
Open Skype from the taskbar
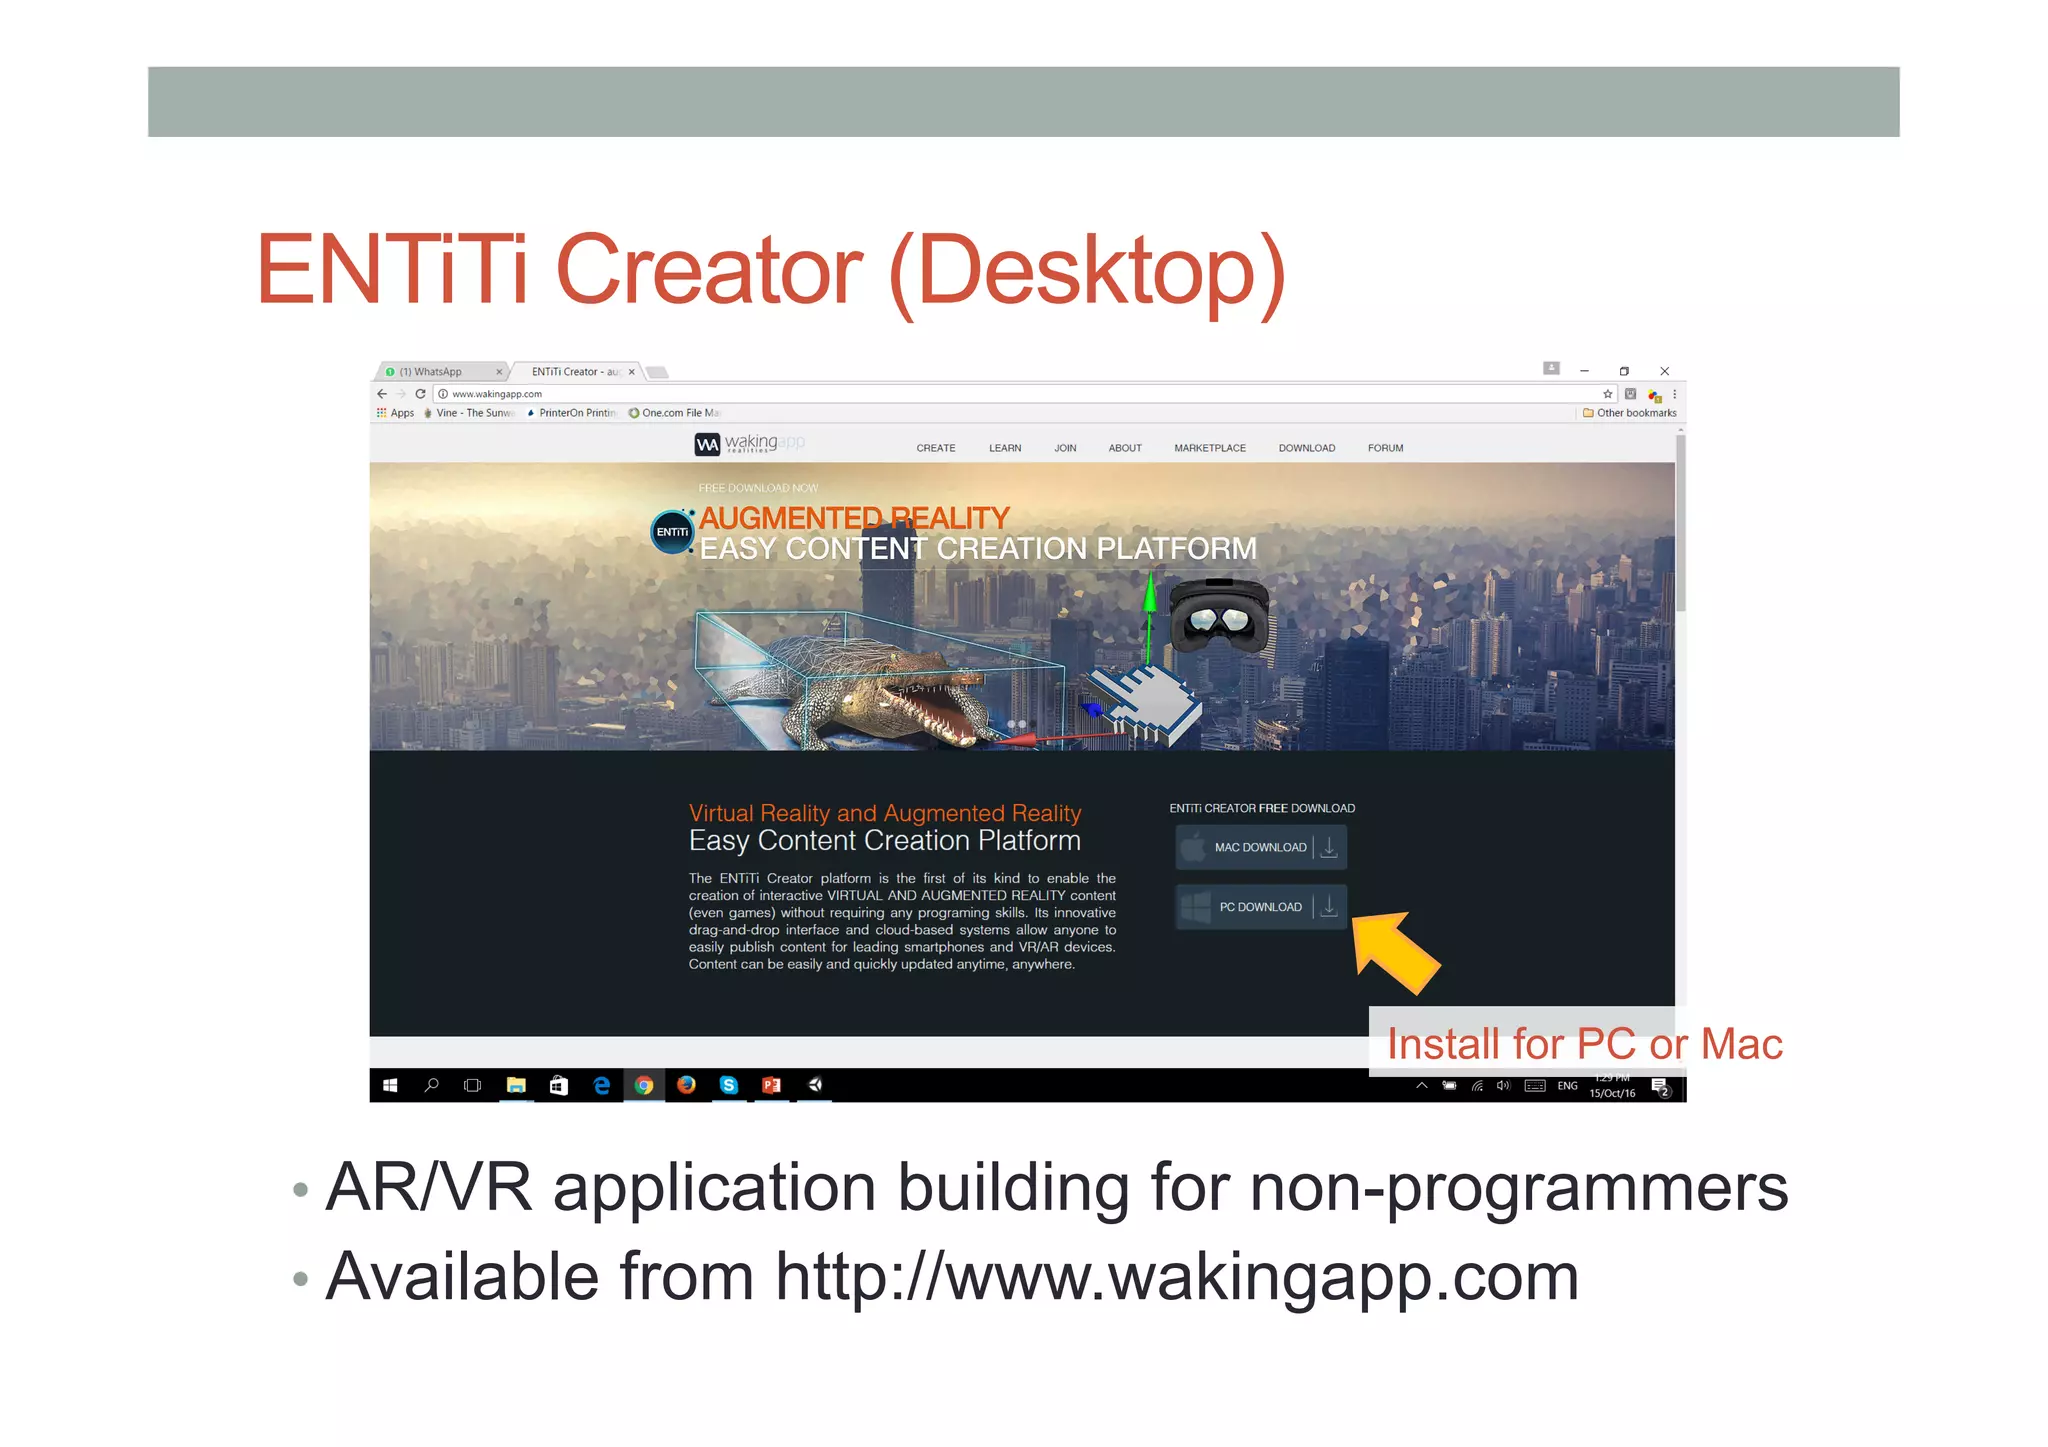pyautogui.click(x=729, y=1085)
